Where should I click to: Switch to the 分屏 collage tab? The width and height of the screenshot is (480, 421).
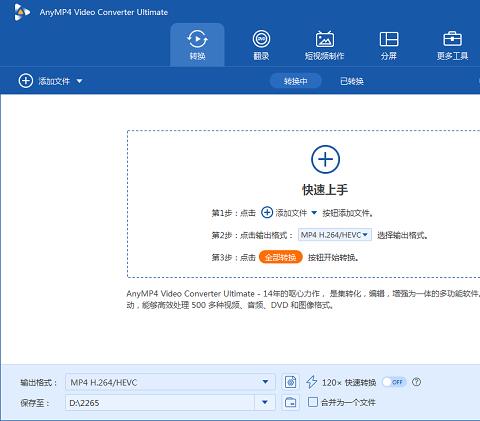[x=389, y=45]
